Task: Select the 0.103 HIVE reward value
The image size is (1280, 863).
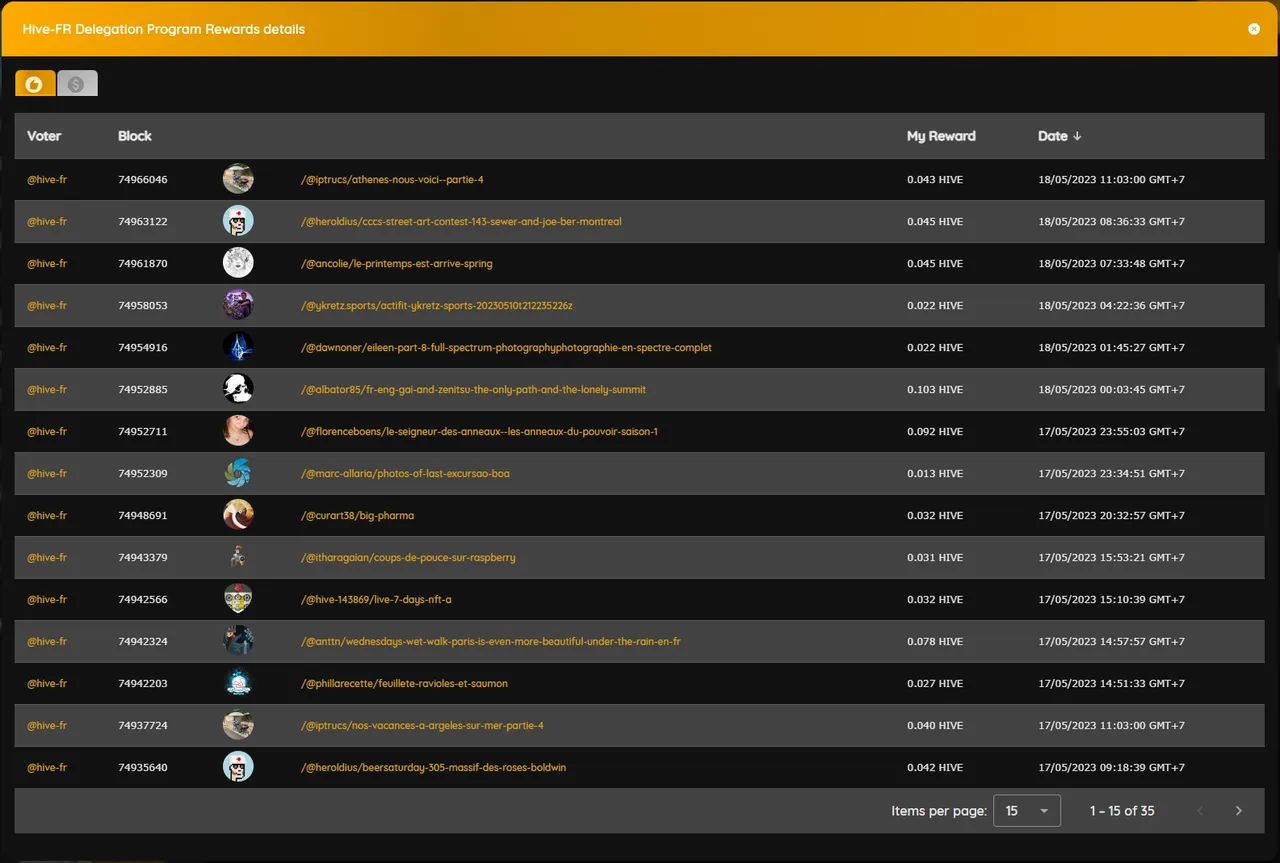Action: point(935,390)
